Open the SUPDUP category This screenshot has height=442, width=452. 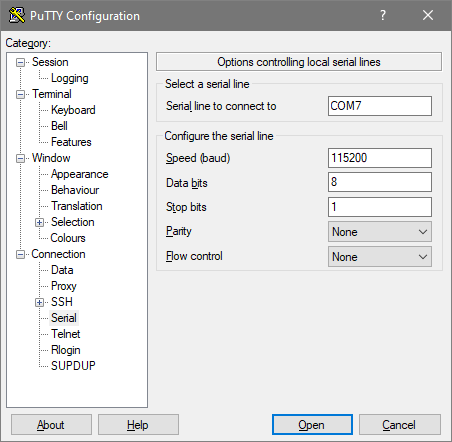73,366
